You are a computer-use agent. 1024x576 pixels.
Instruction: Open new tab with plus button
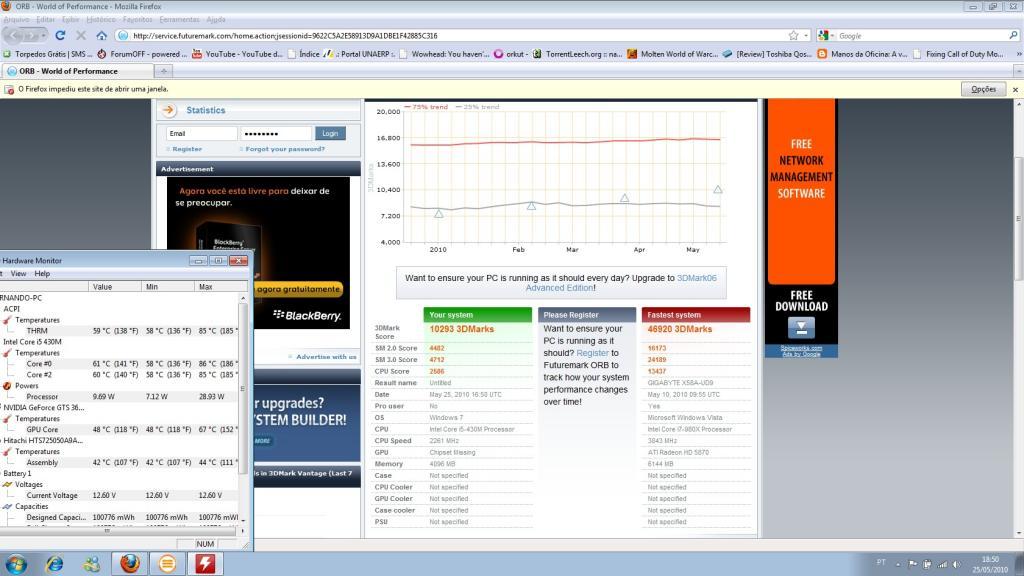point(164,71)
